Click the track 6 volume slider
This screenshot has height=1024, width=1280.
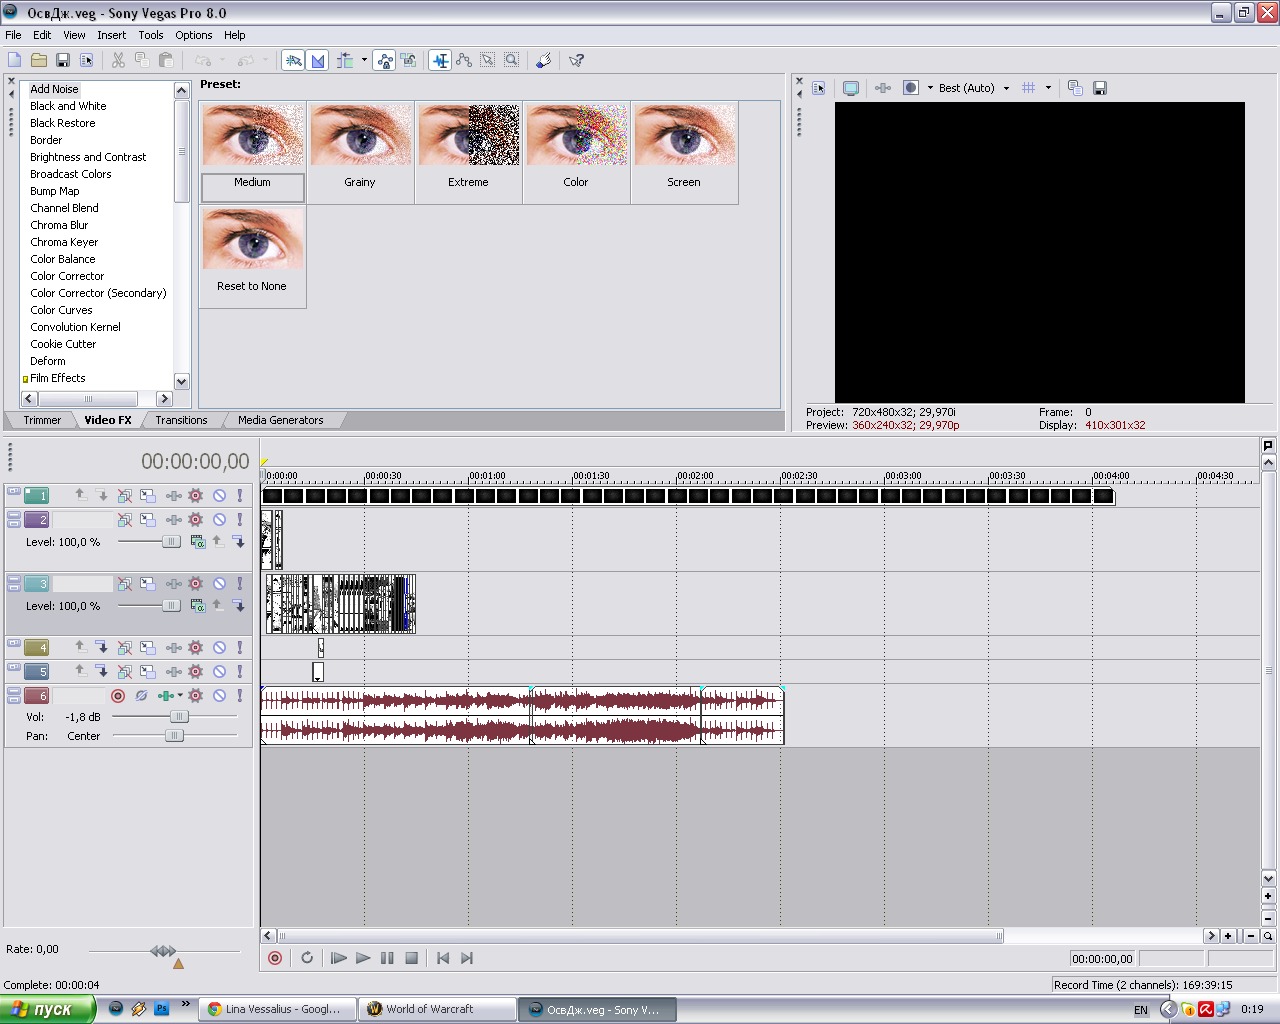point(178,717)
